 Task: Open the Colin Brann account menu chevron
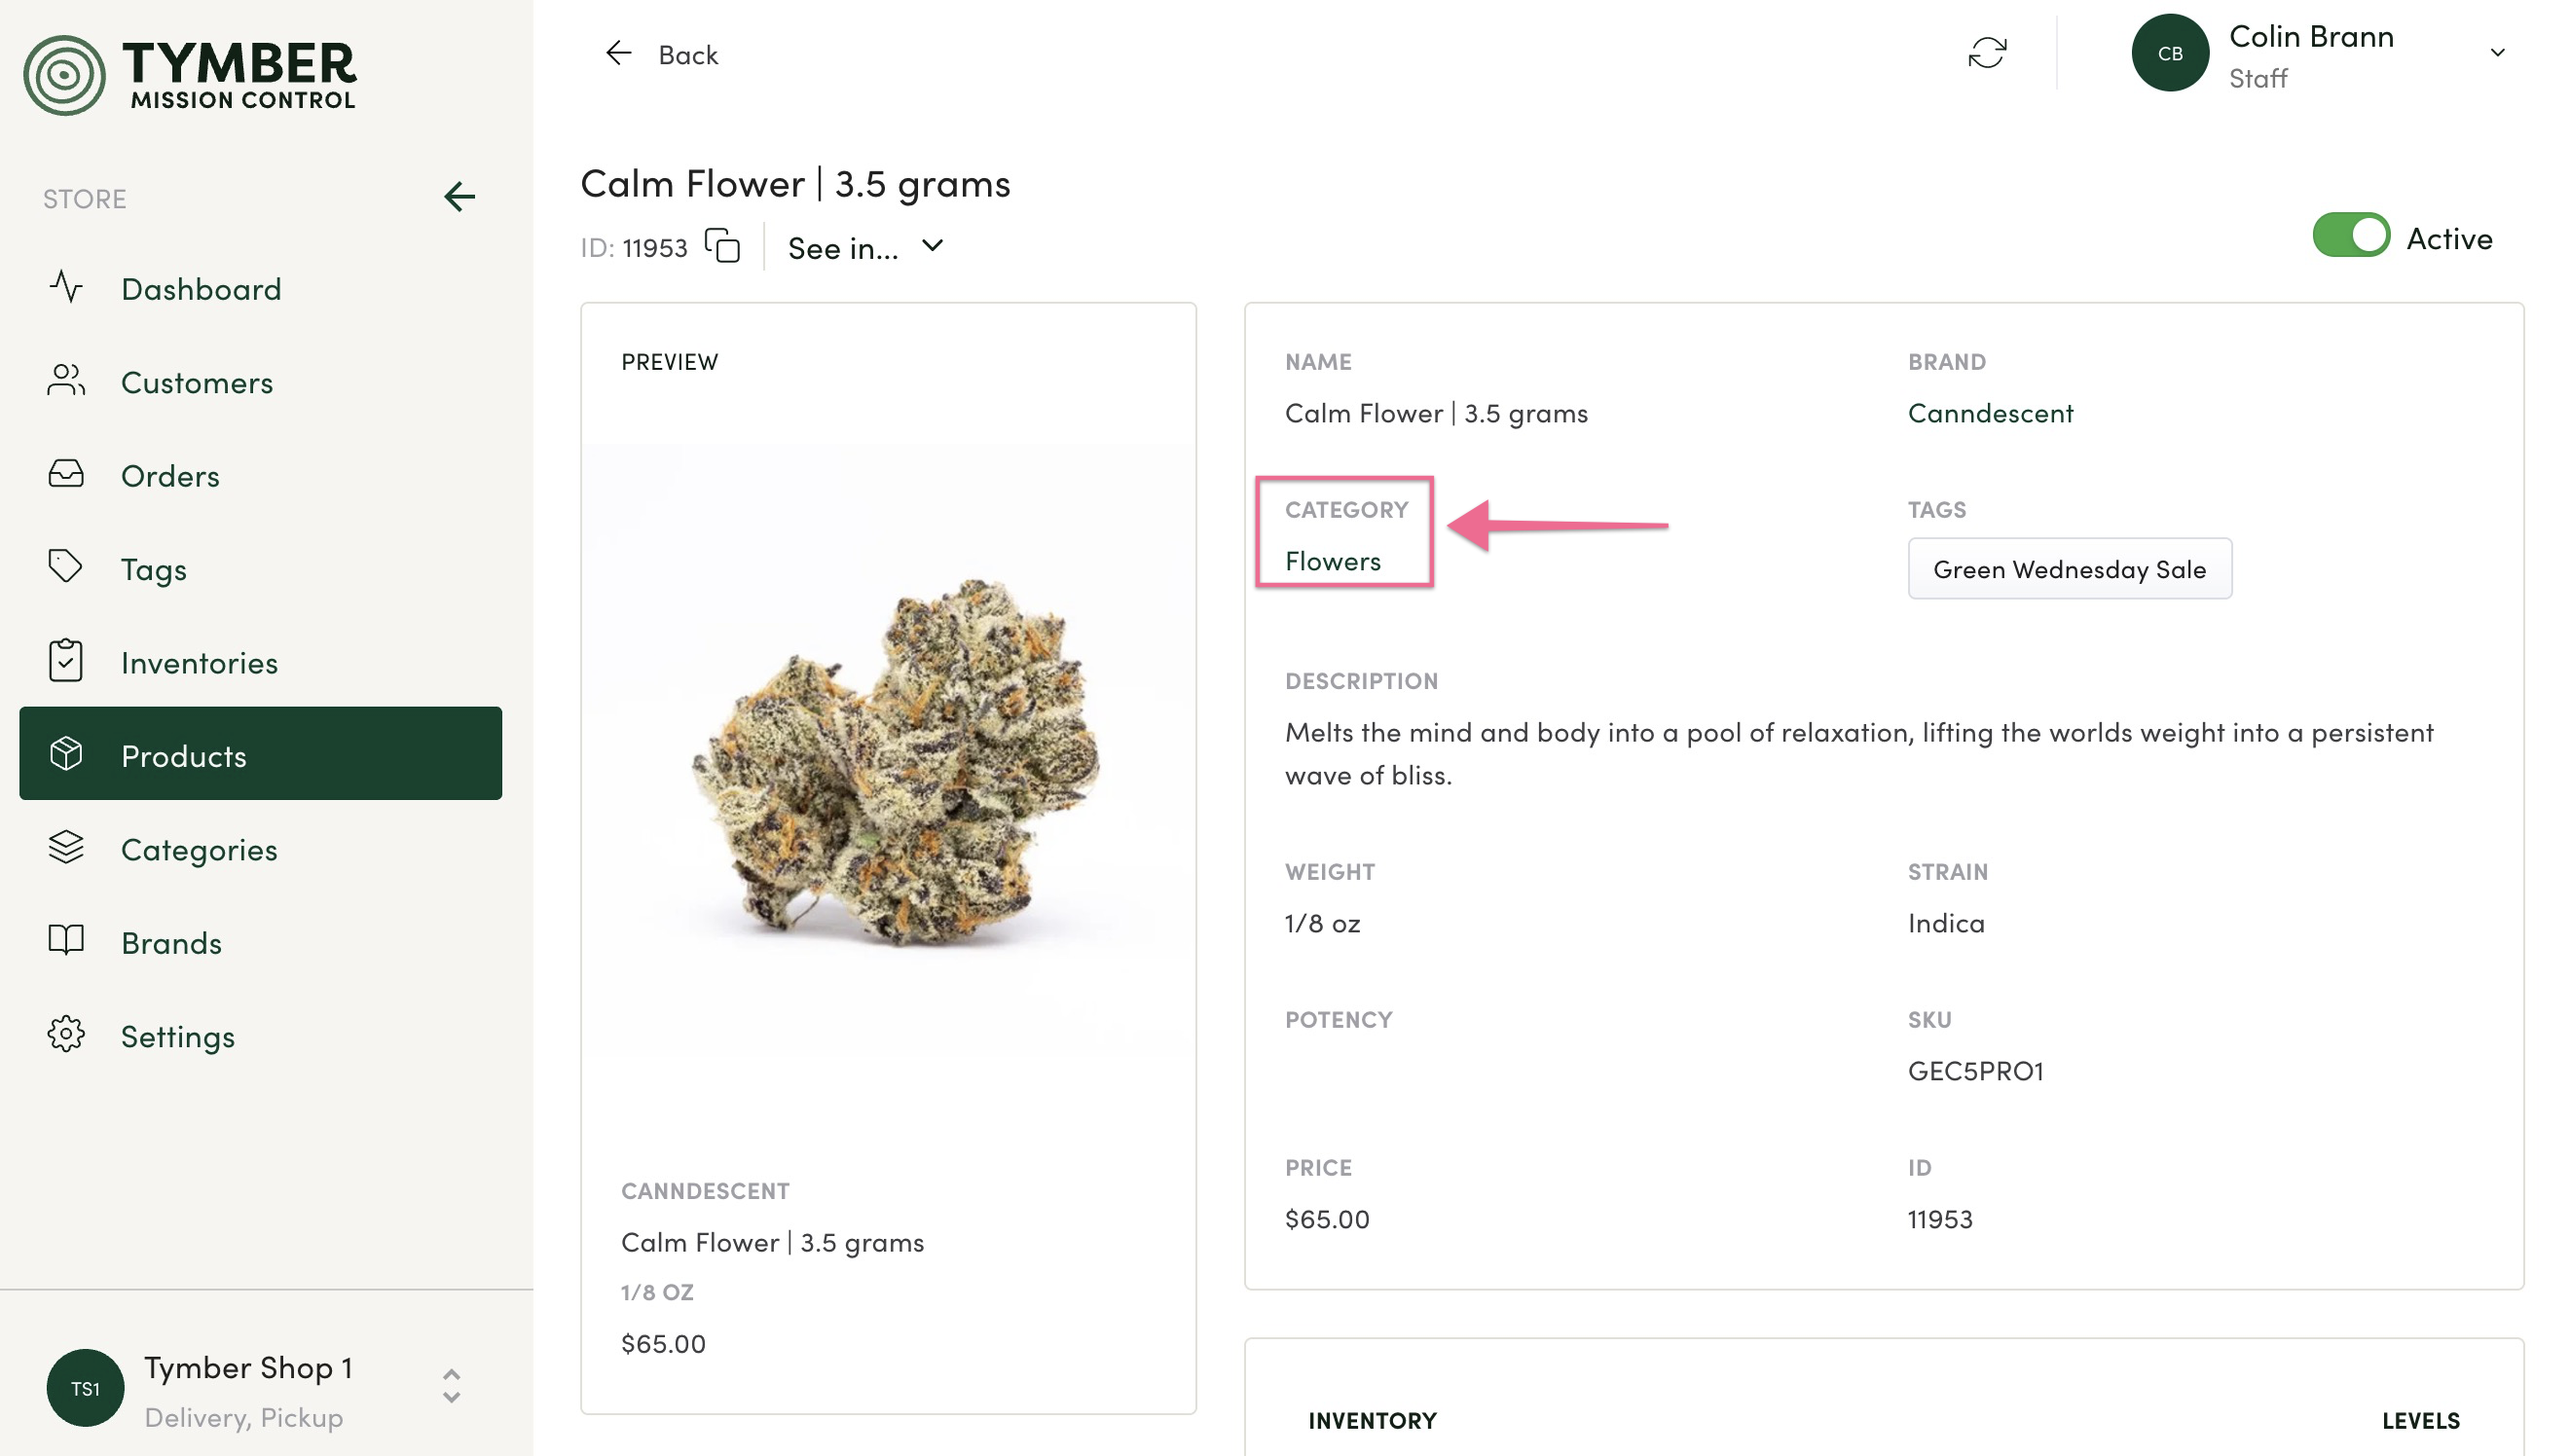coord(2497,53)
